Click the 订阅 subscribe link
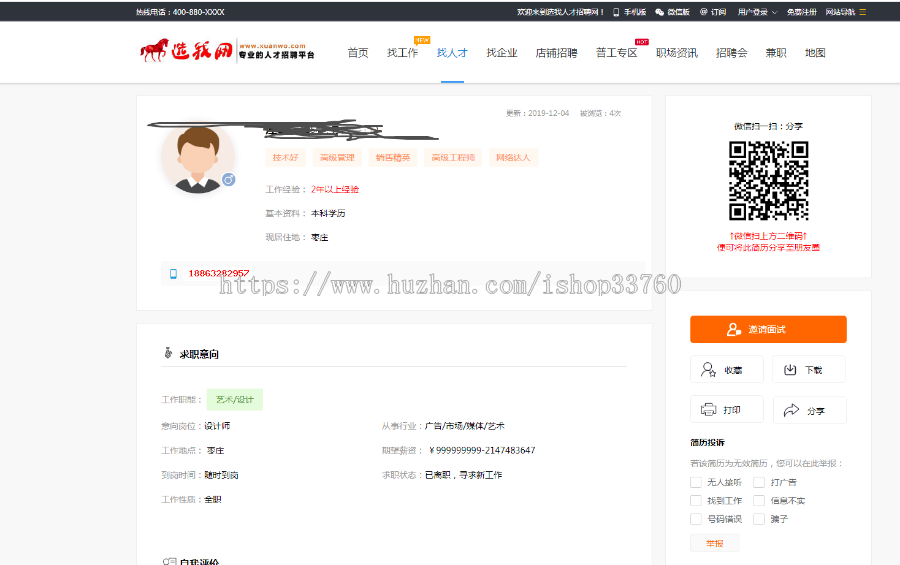 pyautogui.click(x=713, y=12)
